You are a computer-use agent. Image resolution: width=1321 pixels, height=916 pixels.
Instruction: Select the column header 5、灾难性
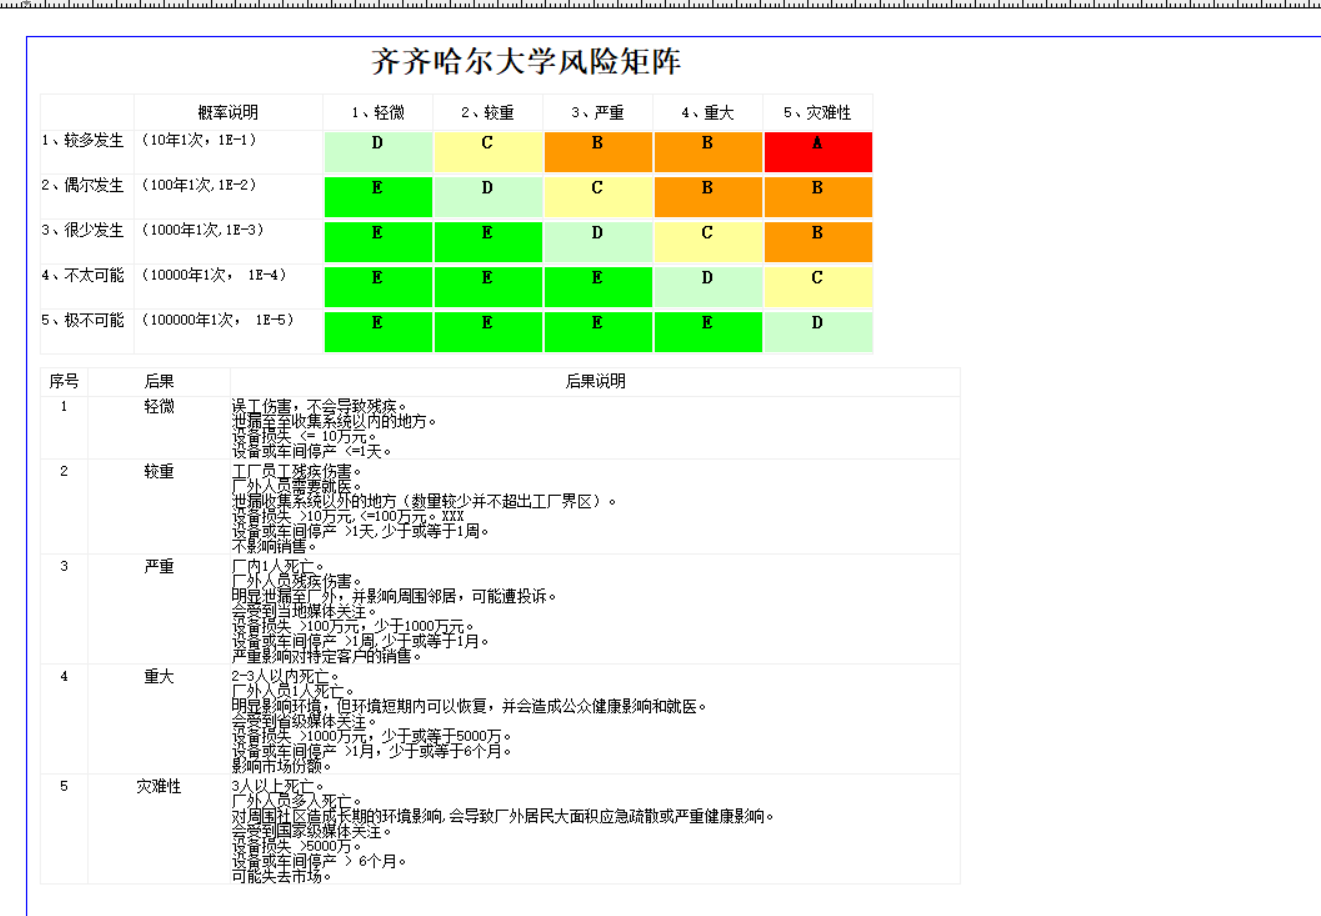[818, 112]
